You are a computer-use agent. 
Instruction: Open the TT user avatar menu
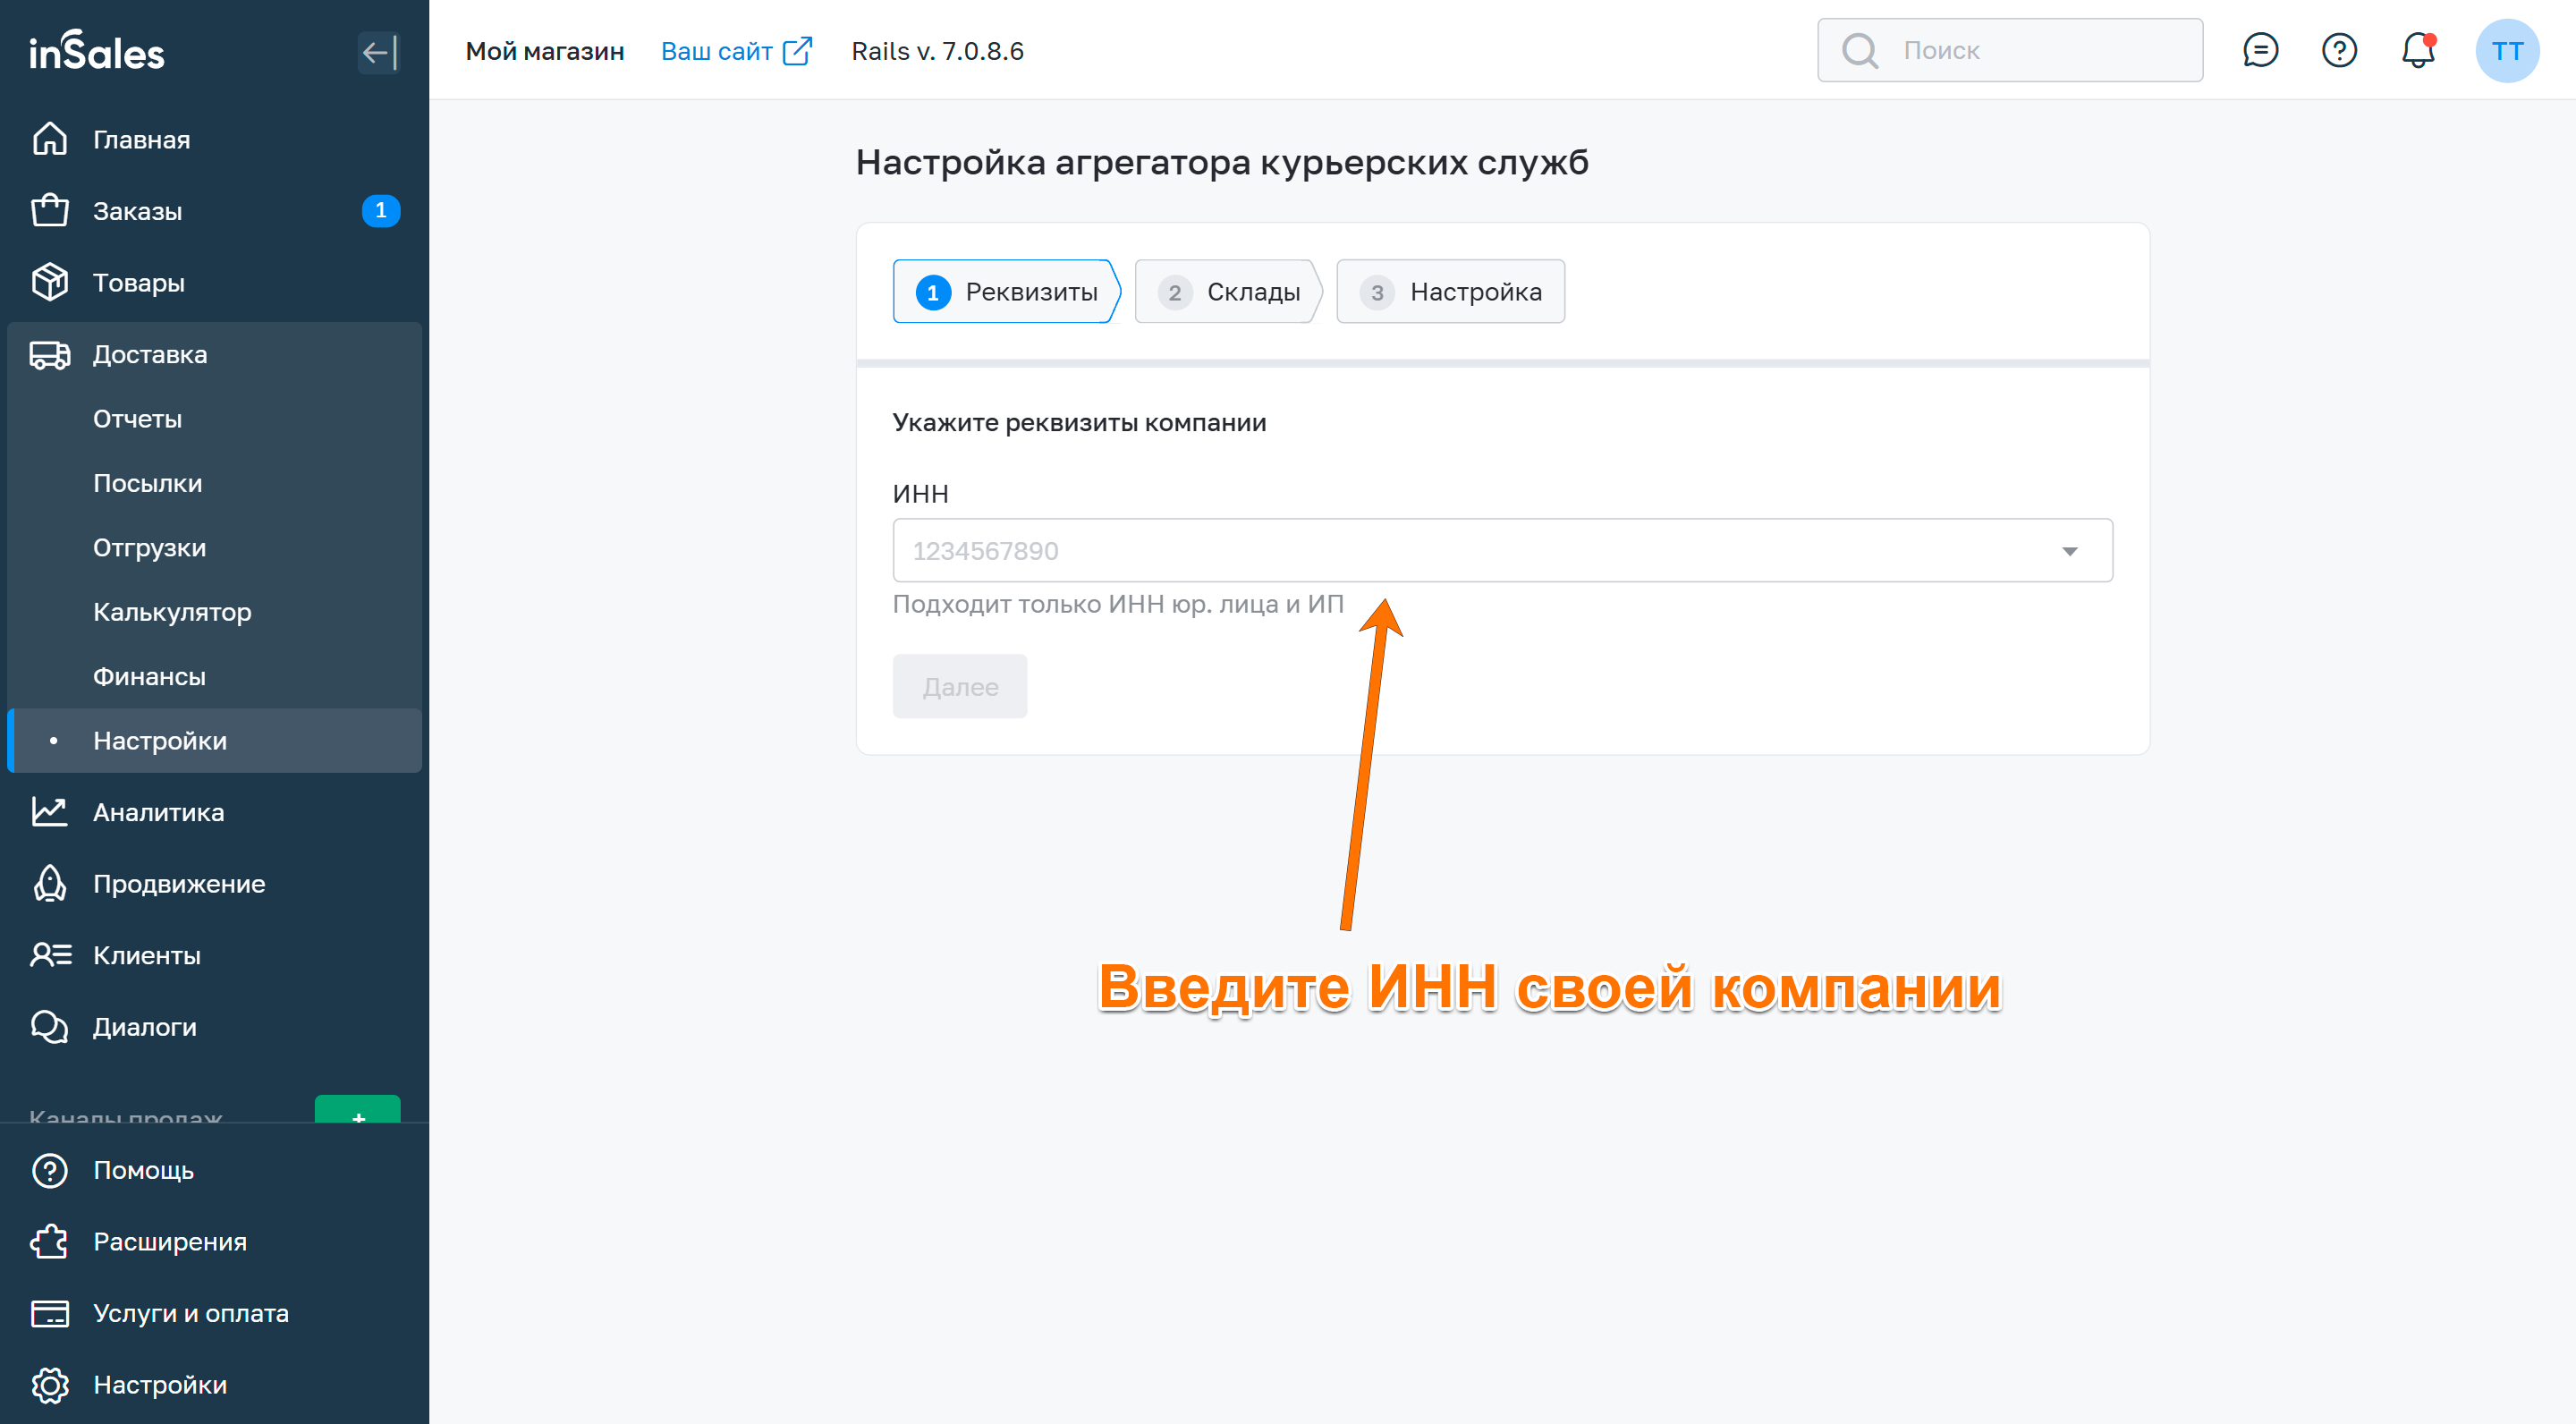(2506, 50)
